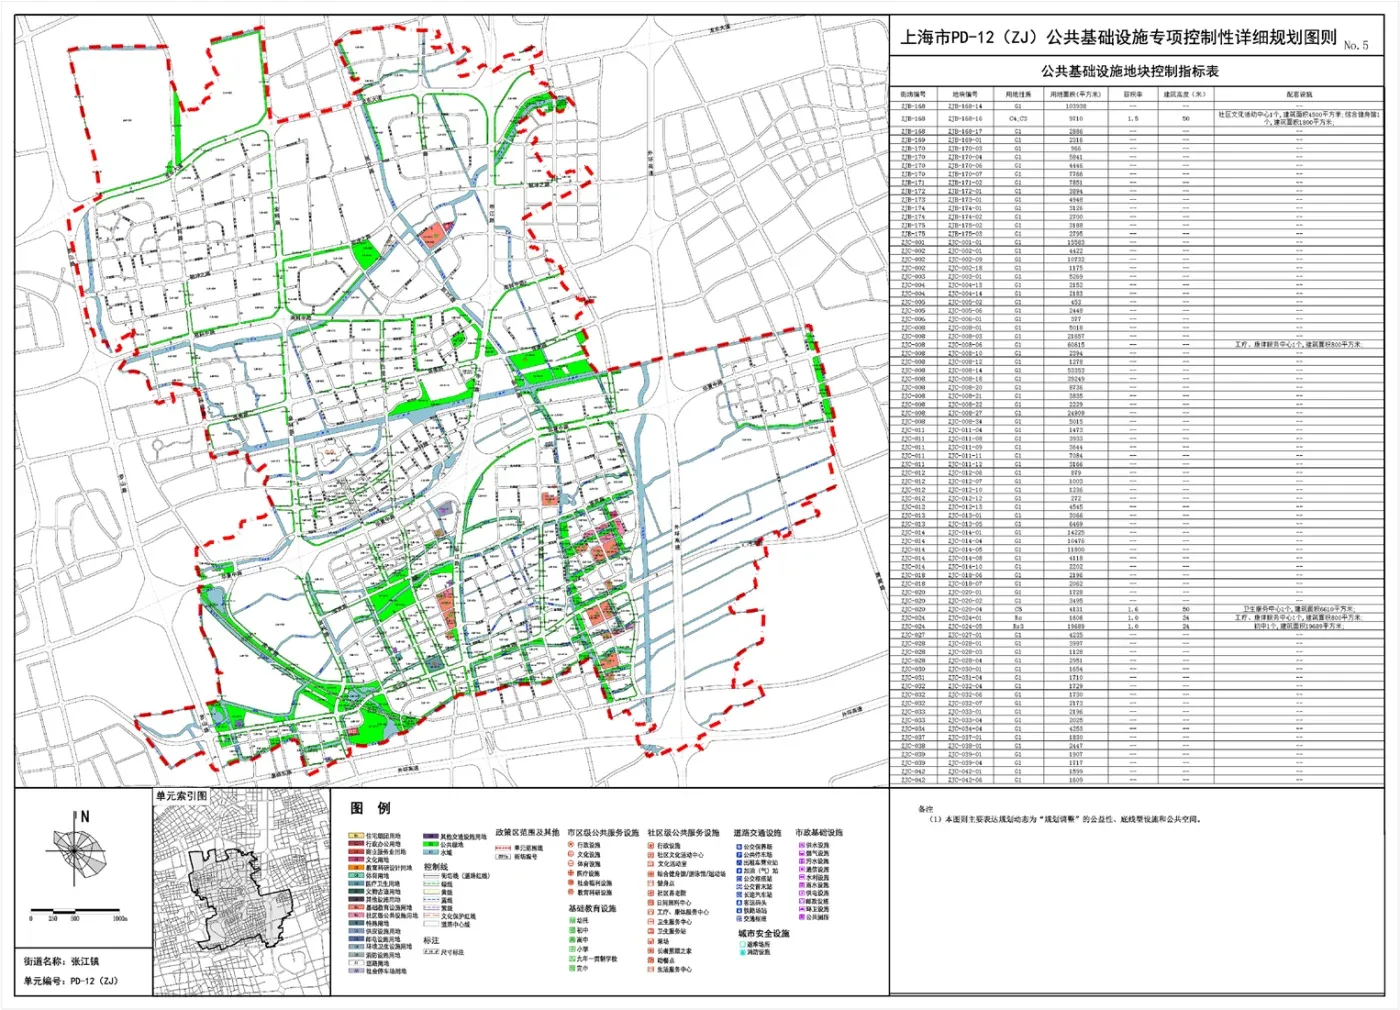
Task: Click the 消防设施 legend icon
Action: tap(741, 952)
